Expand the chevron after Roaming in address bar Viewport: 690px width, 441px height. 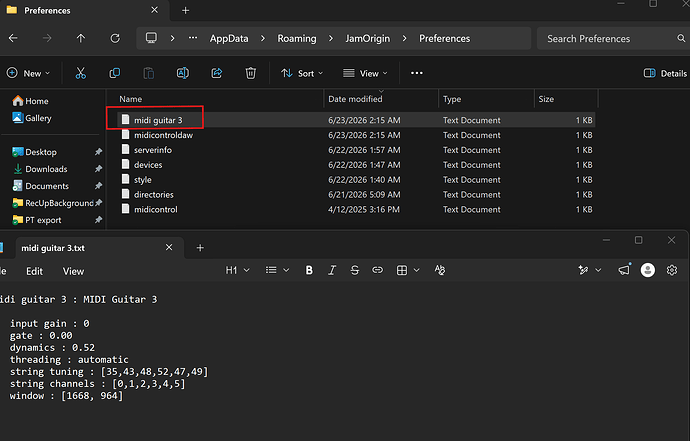331,39
